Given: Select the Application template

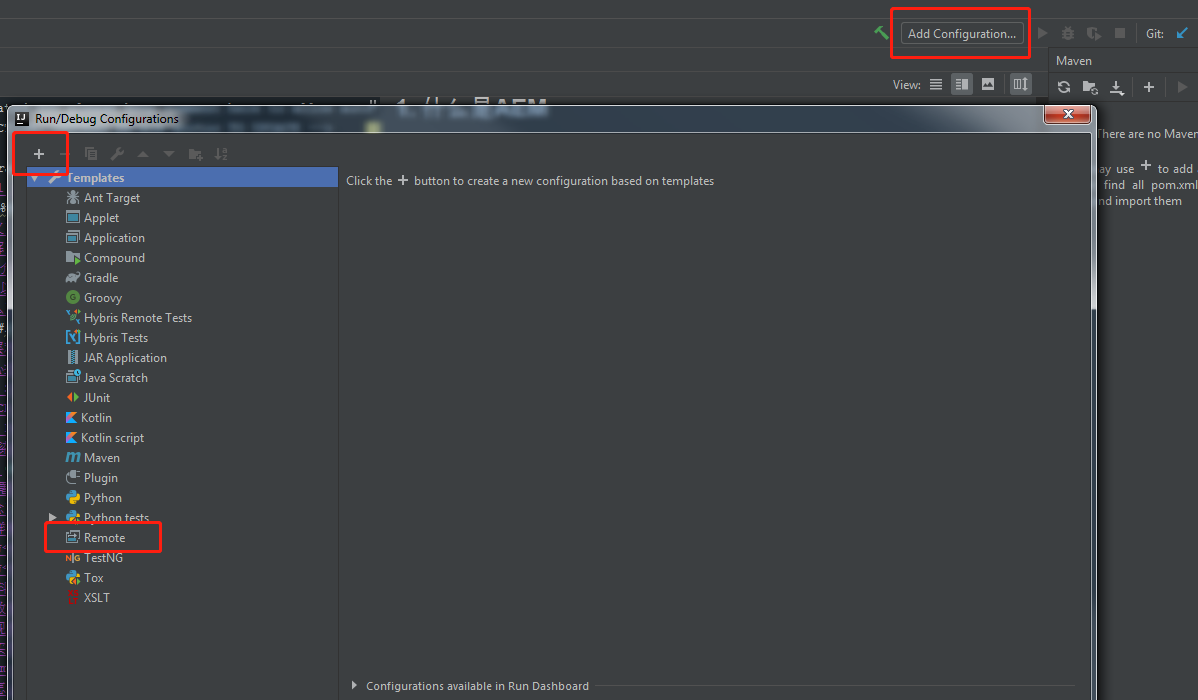Looking at the screenshot, I should pos(114,238).
